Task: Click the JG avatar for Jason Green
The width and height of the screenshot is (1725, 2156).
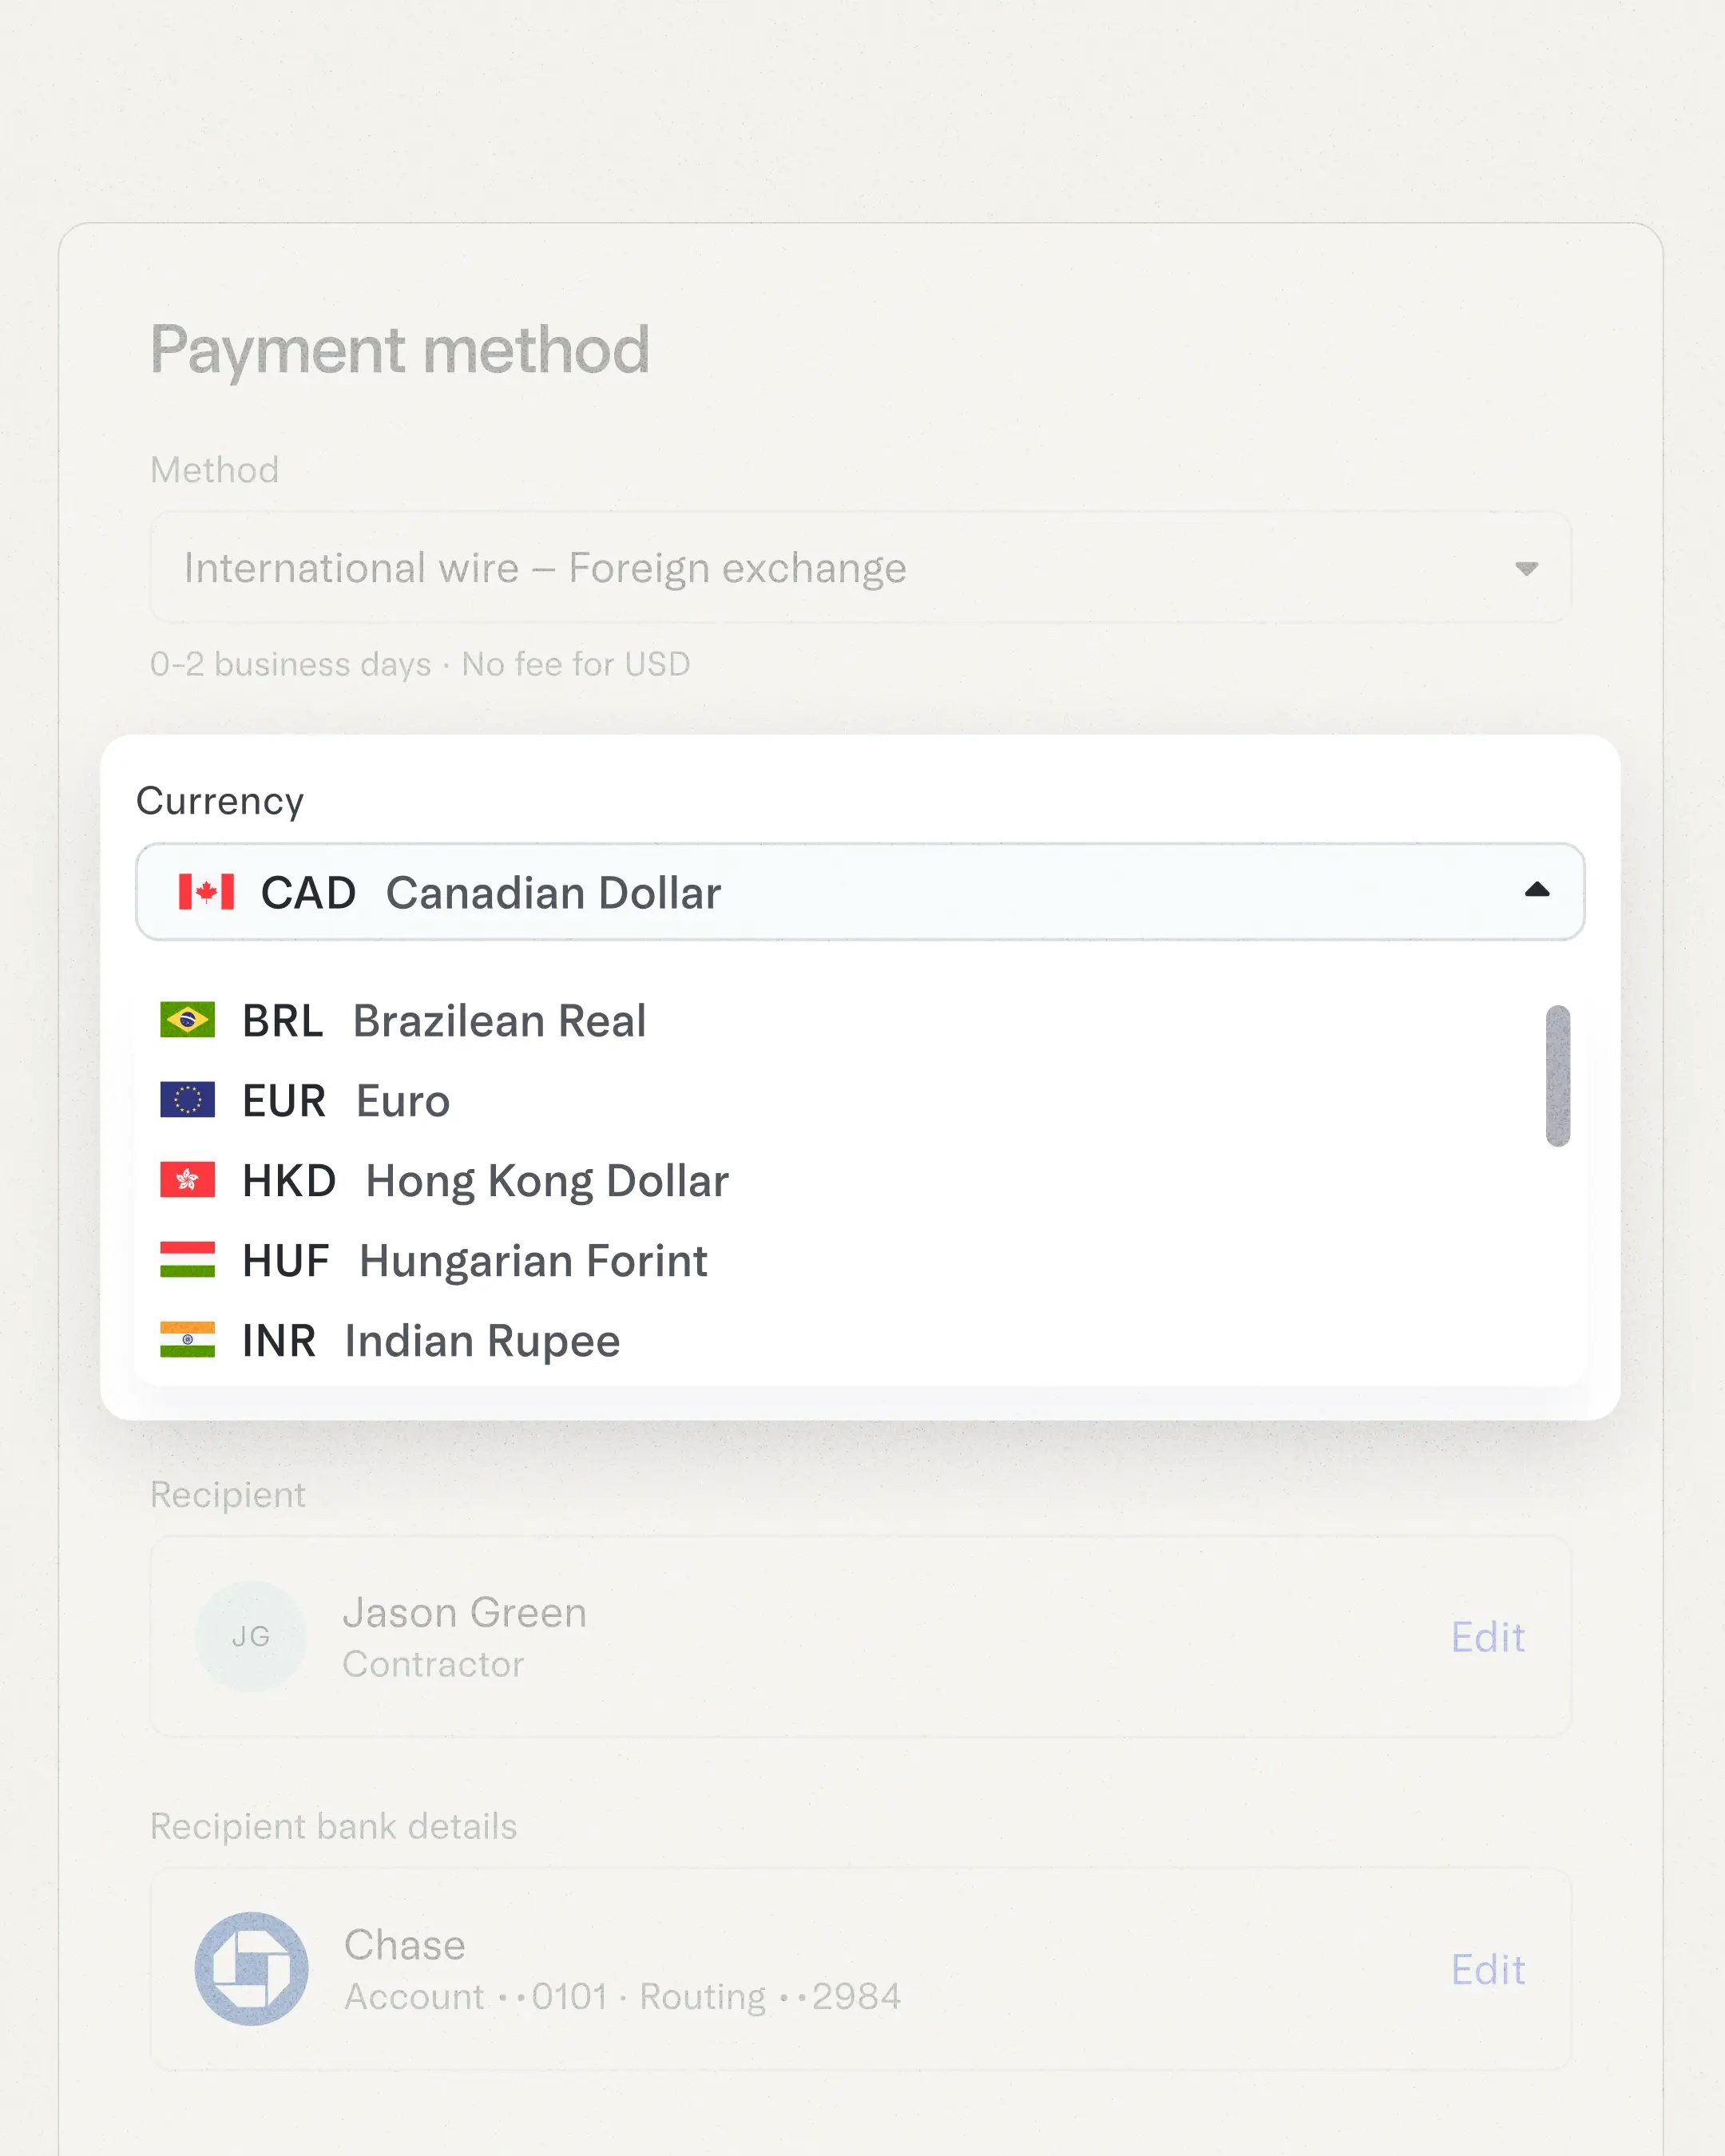Action: point(251,1635)
